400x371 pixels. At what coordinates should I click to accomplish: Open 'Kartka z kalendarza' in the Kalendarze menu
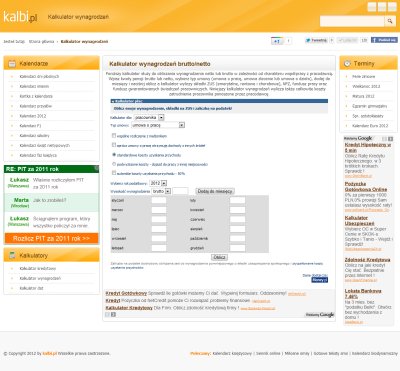36,96
